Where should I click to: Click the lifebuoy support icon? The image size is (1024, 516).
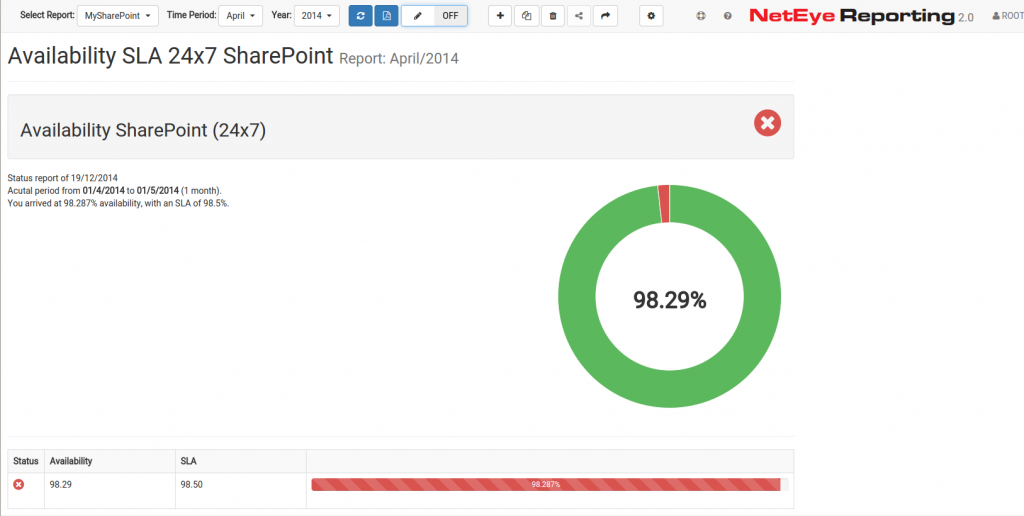701,16
